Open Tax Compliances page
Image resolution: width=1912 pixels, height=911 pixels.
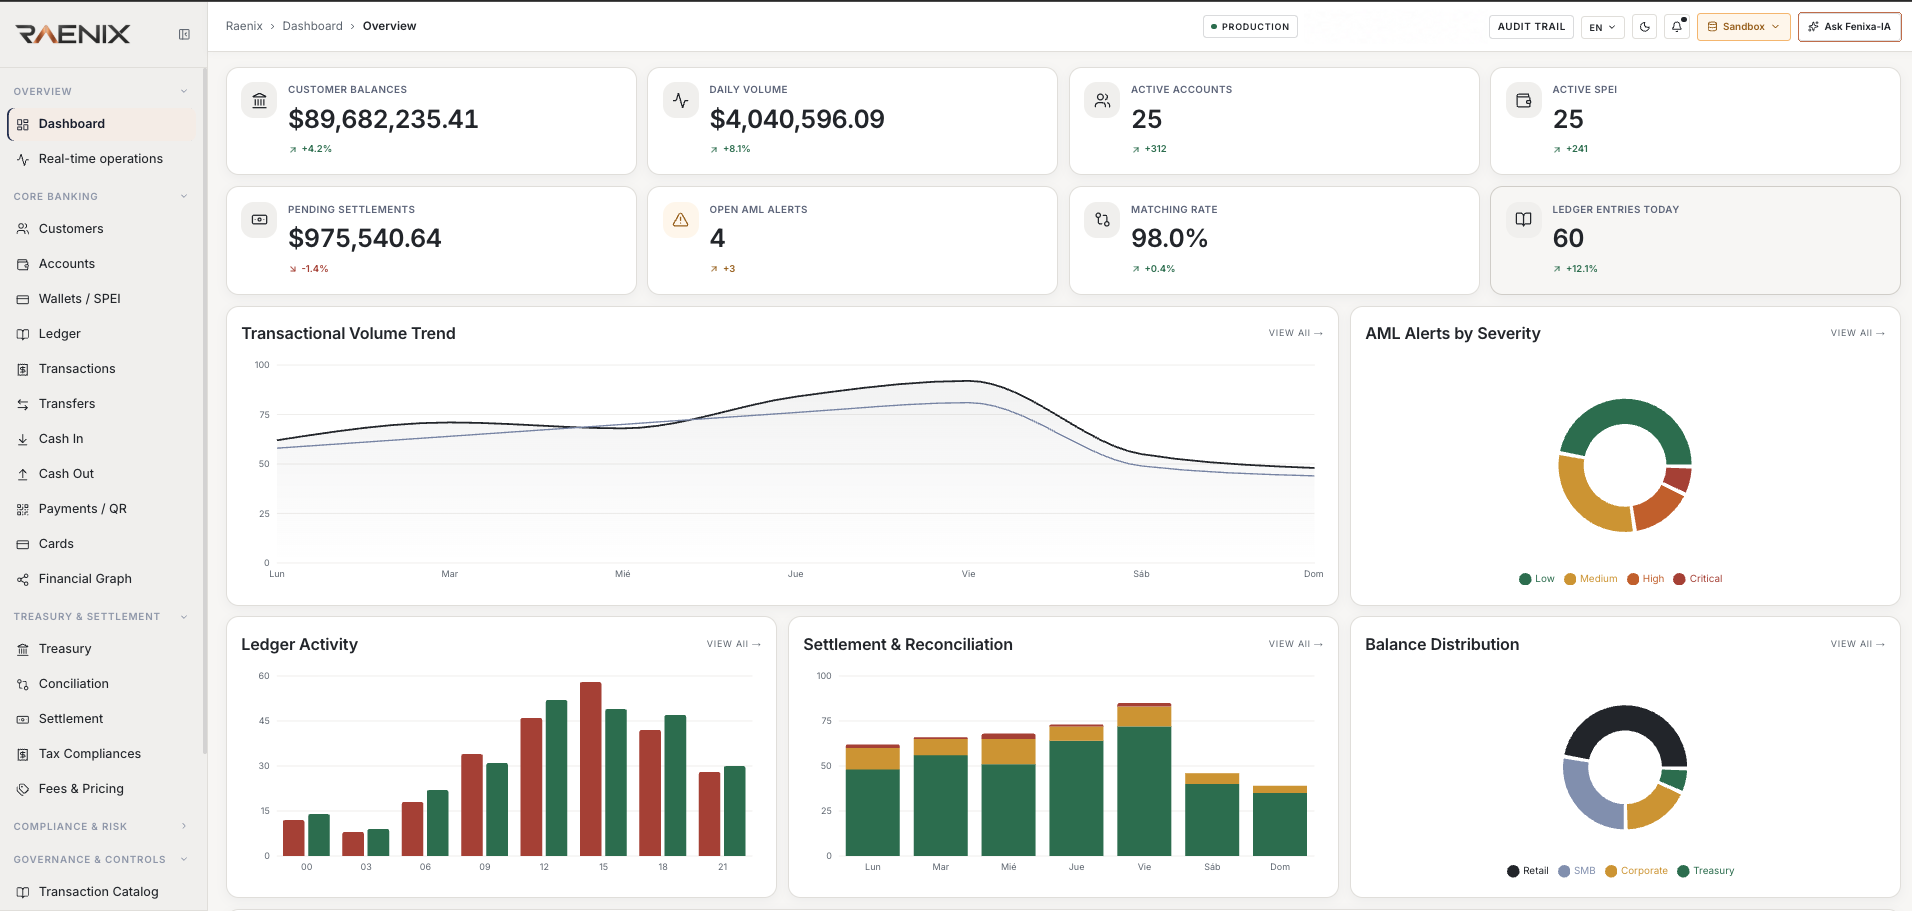coord(101,754)
